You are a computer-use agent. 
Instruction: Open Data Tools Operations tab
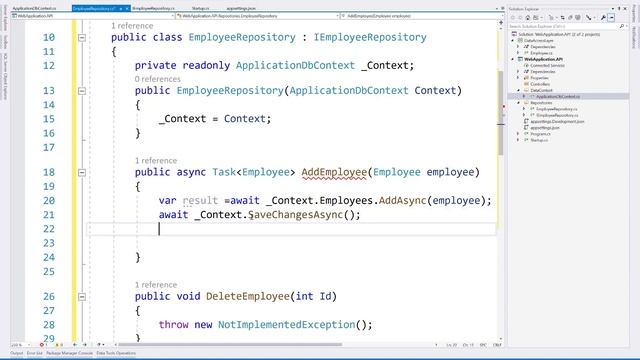coord(116,353)
